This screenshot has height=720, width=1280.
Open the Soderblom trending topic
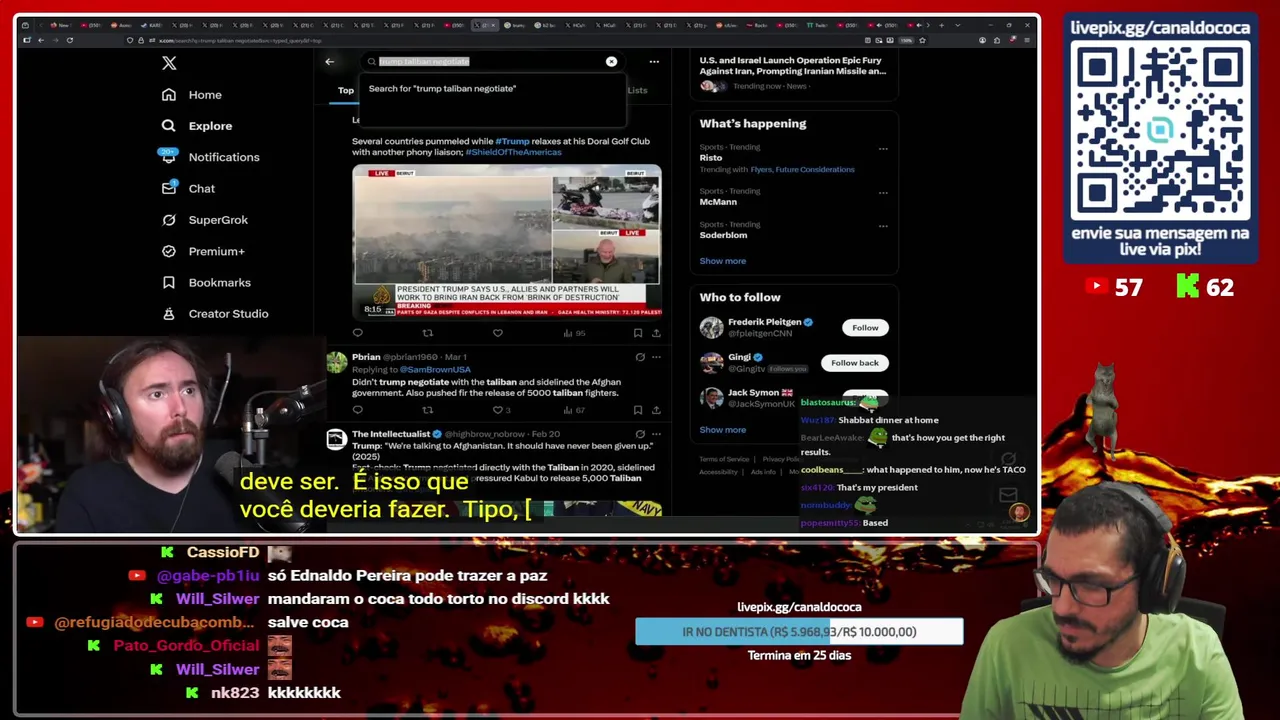point(723,235)
